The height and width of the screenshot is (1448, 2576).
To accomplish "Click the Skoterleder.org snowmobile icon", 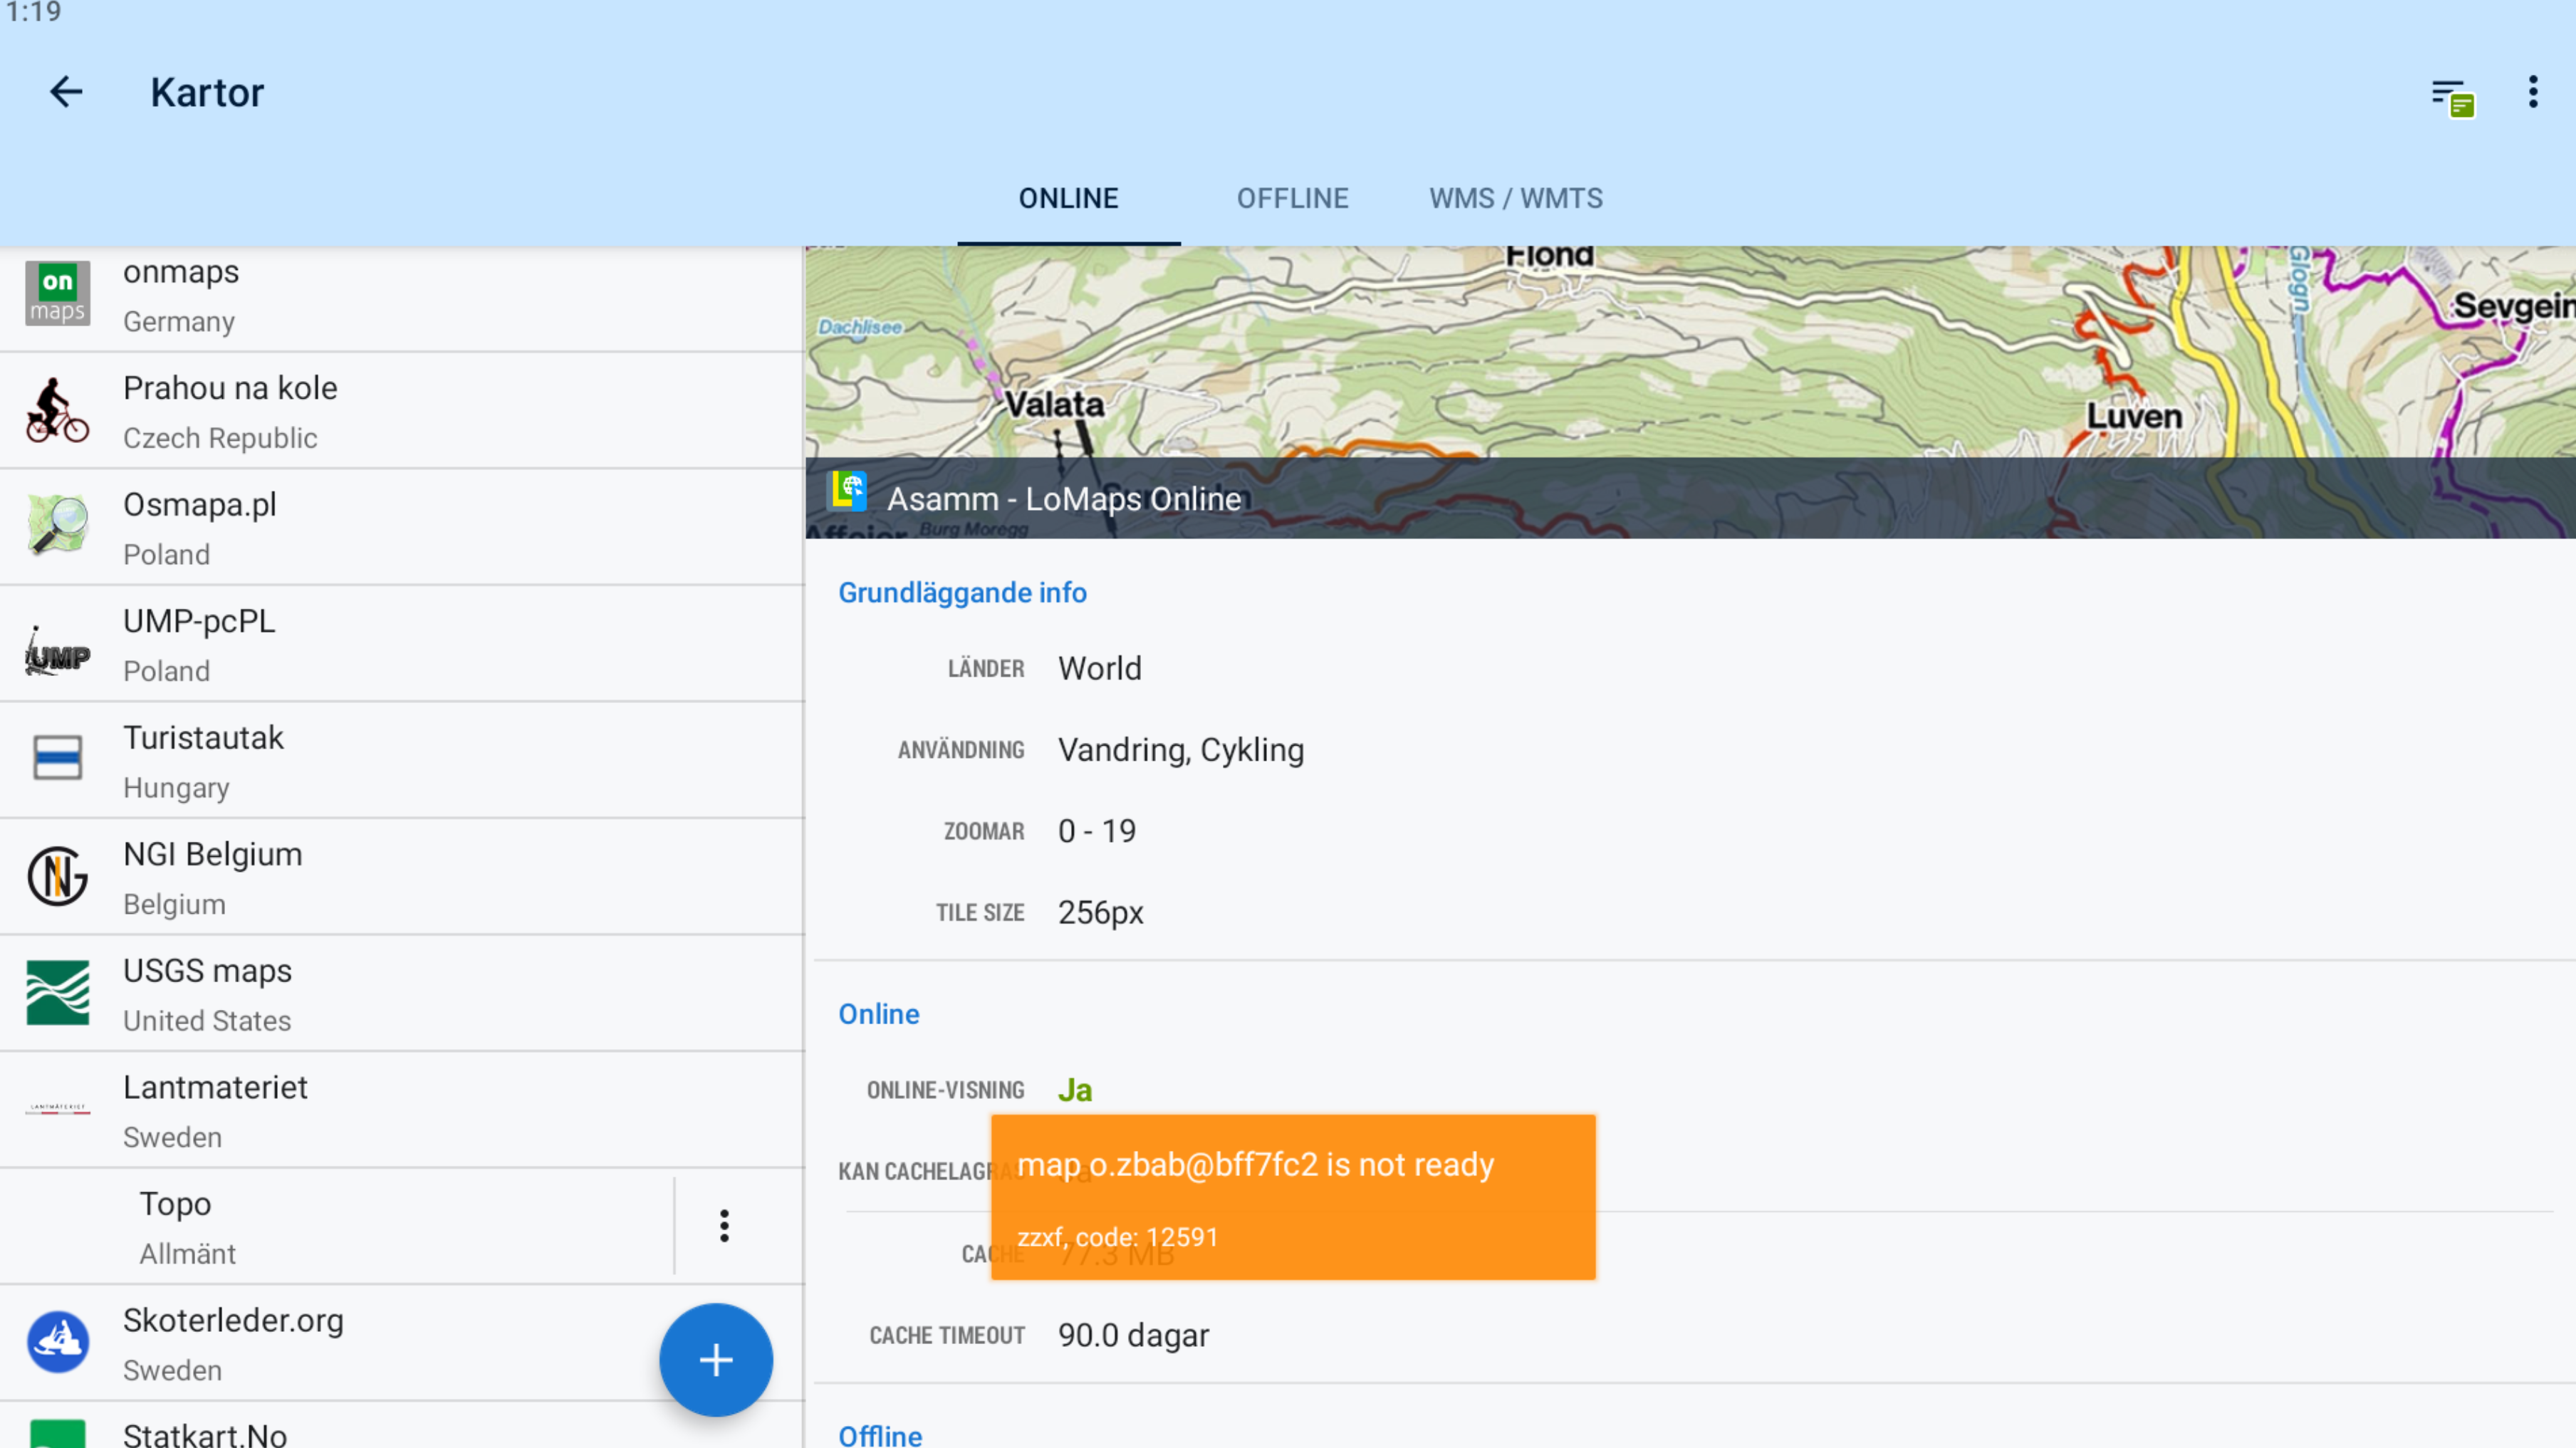I will (x=58, y=1342).
